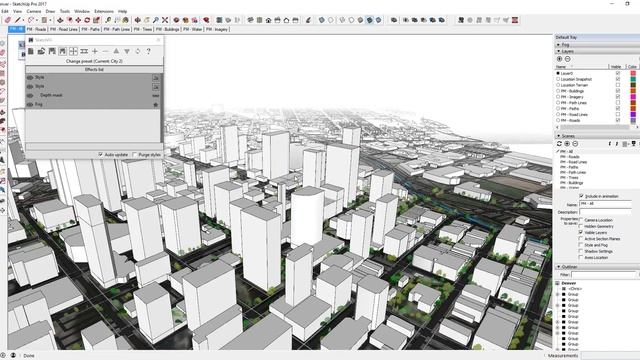
Task: Click Outliner Filter input field
Action: point(604,275)
